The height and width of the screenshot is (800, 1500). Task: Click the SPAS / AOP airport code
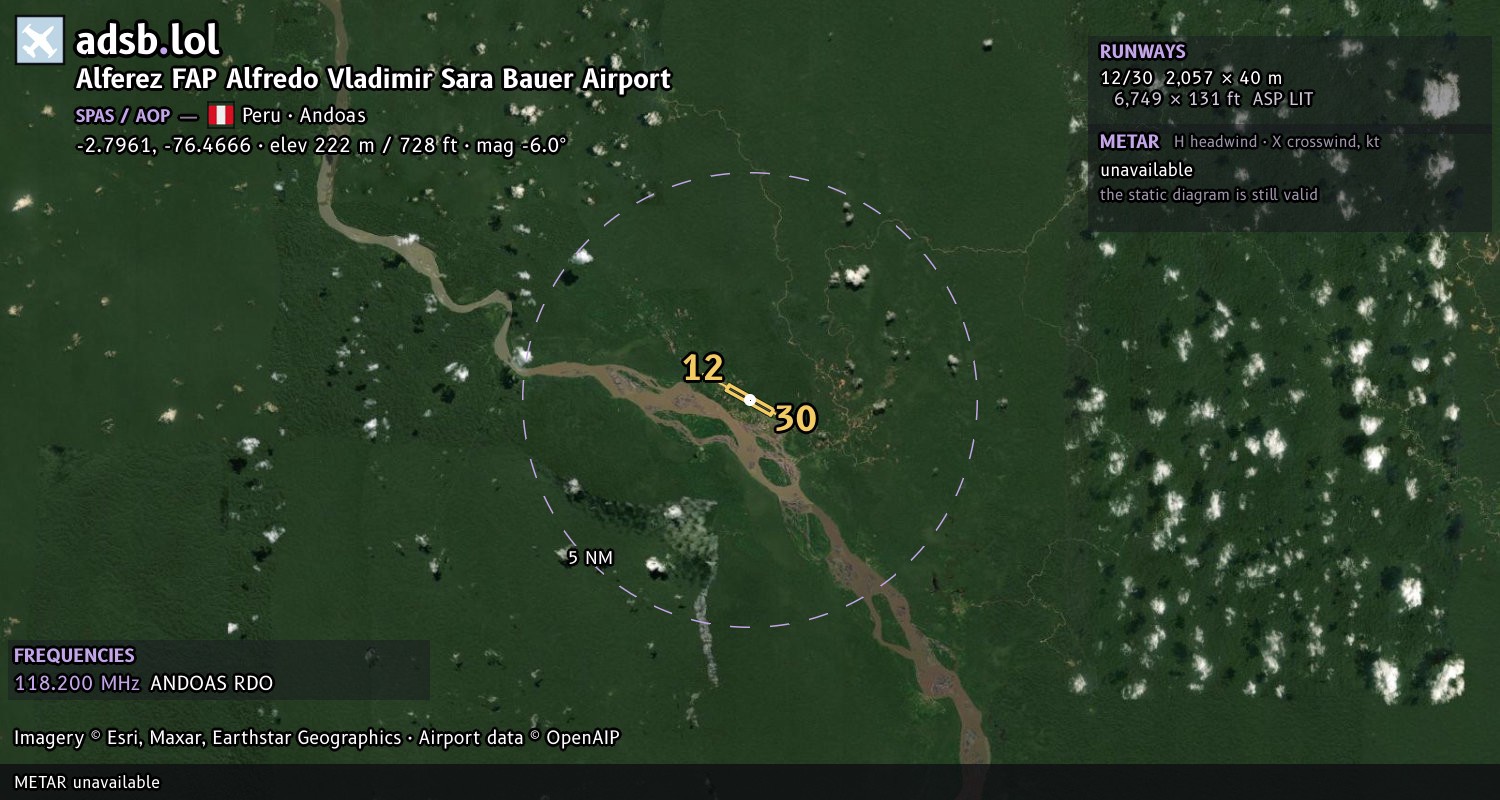click(x=122, y=115)
